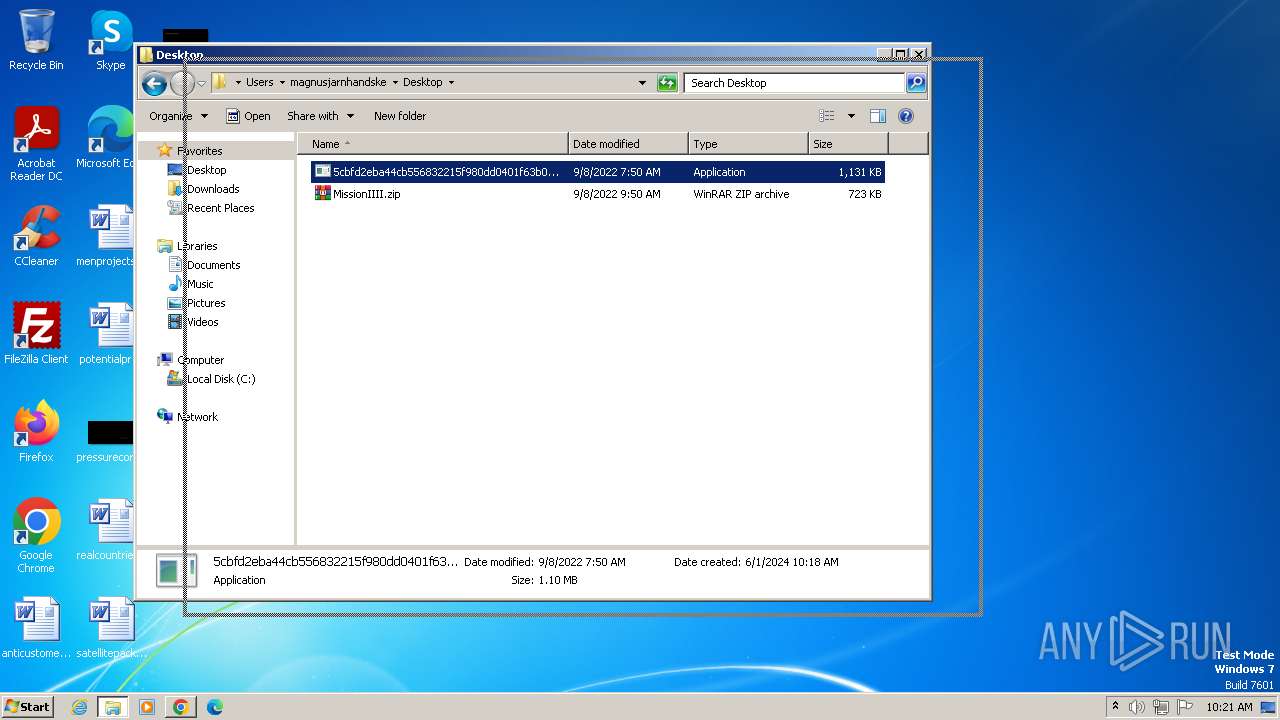Open Windows Media Player from taskbar
Image resolution: width=1280 pixels, height=720 pixels.
[x=147, y=707]
